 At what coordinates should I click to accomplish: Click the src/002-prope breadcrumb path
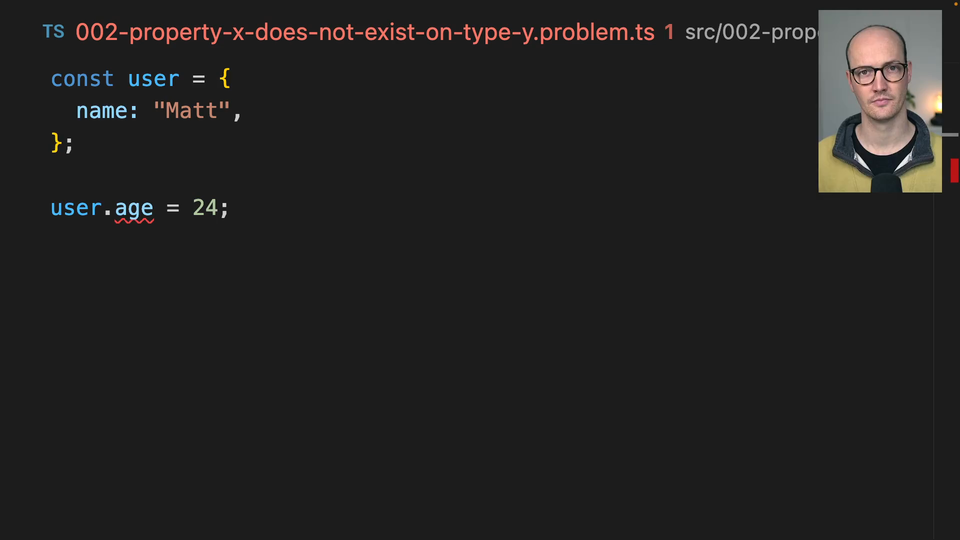coord(750,32)
